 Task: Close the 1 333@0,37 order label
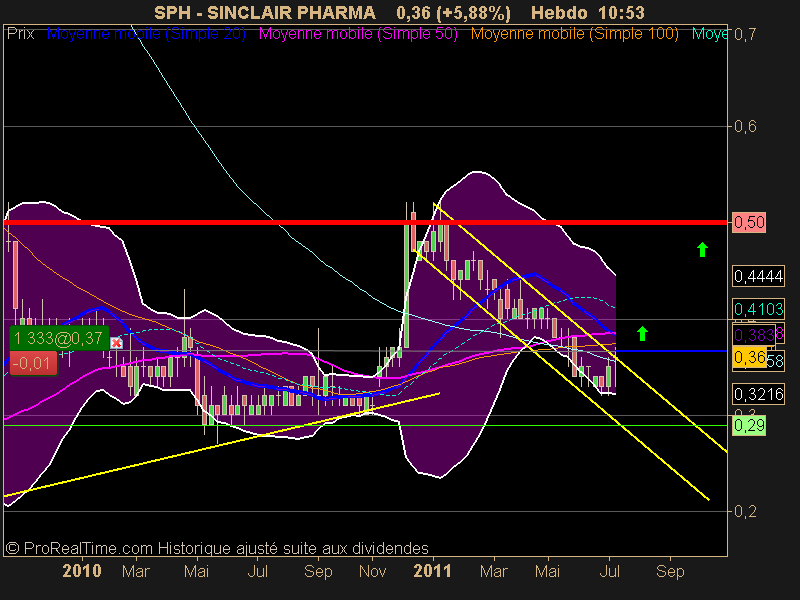coord(116,343)
